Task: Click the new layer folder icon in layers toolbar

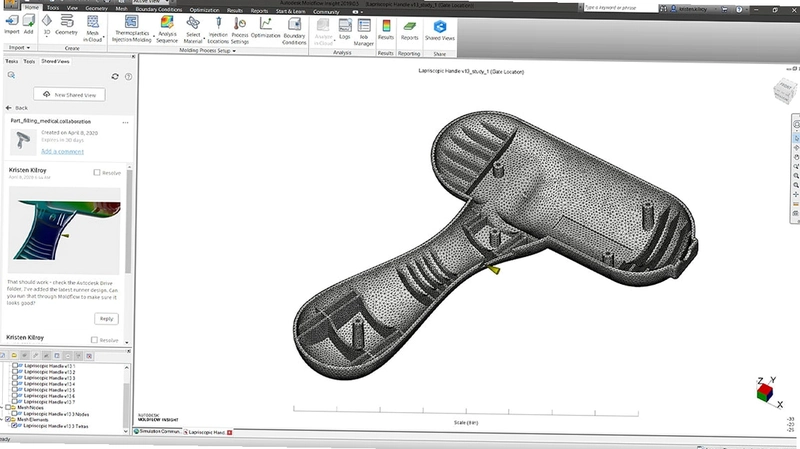Action: click(14, 356)
